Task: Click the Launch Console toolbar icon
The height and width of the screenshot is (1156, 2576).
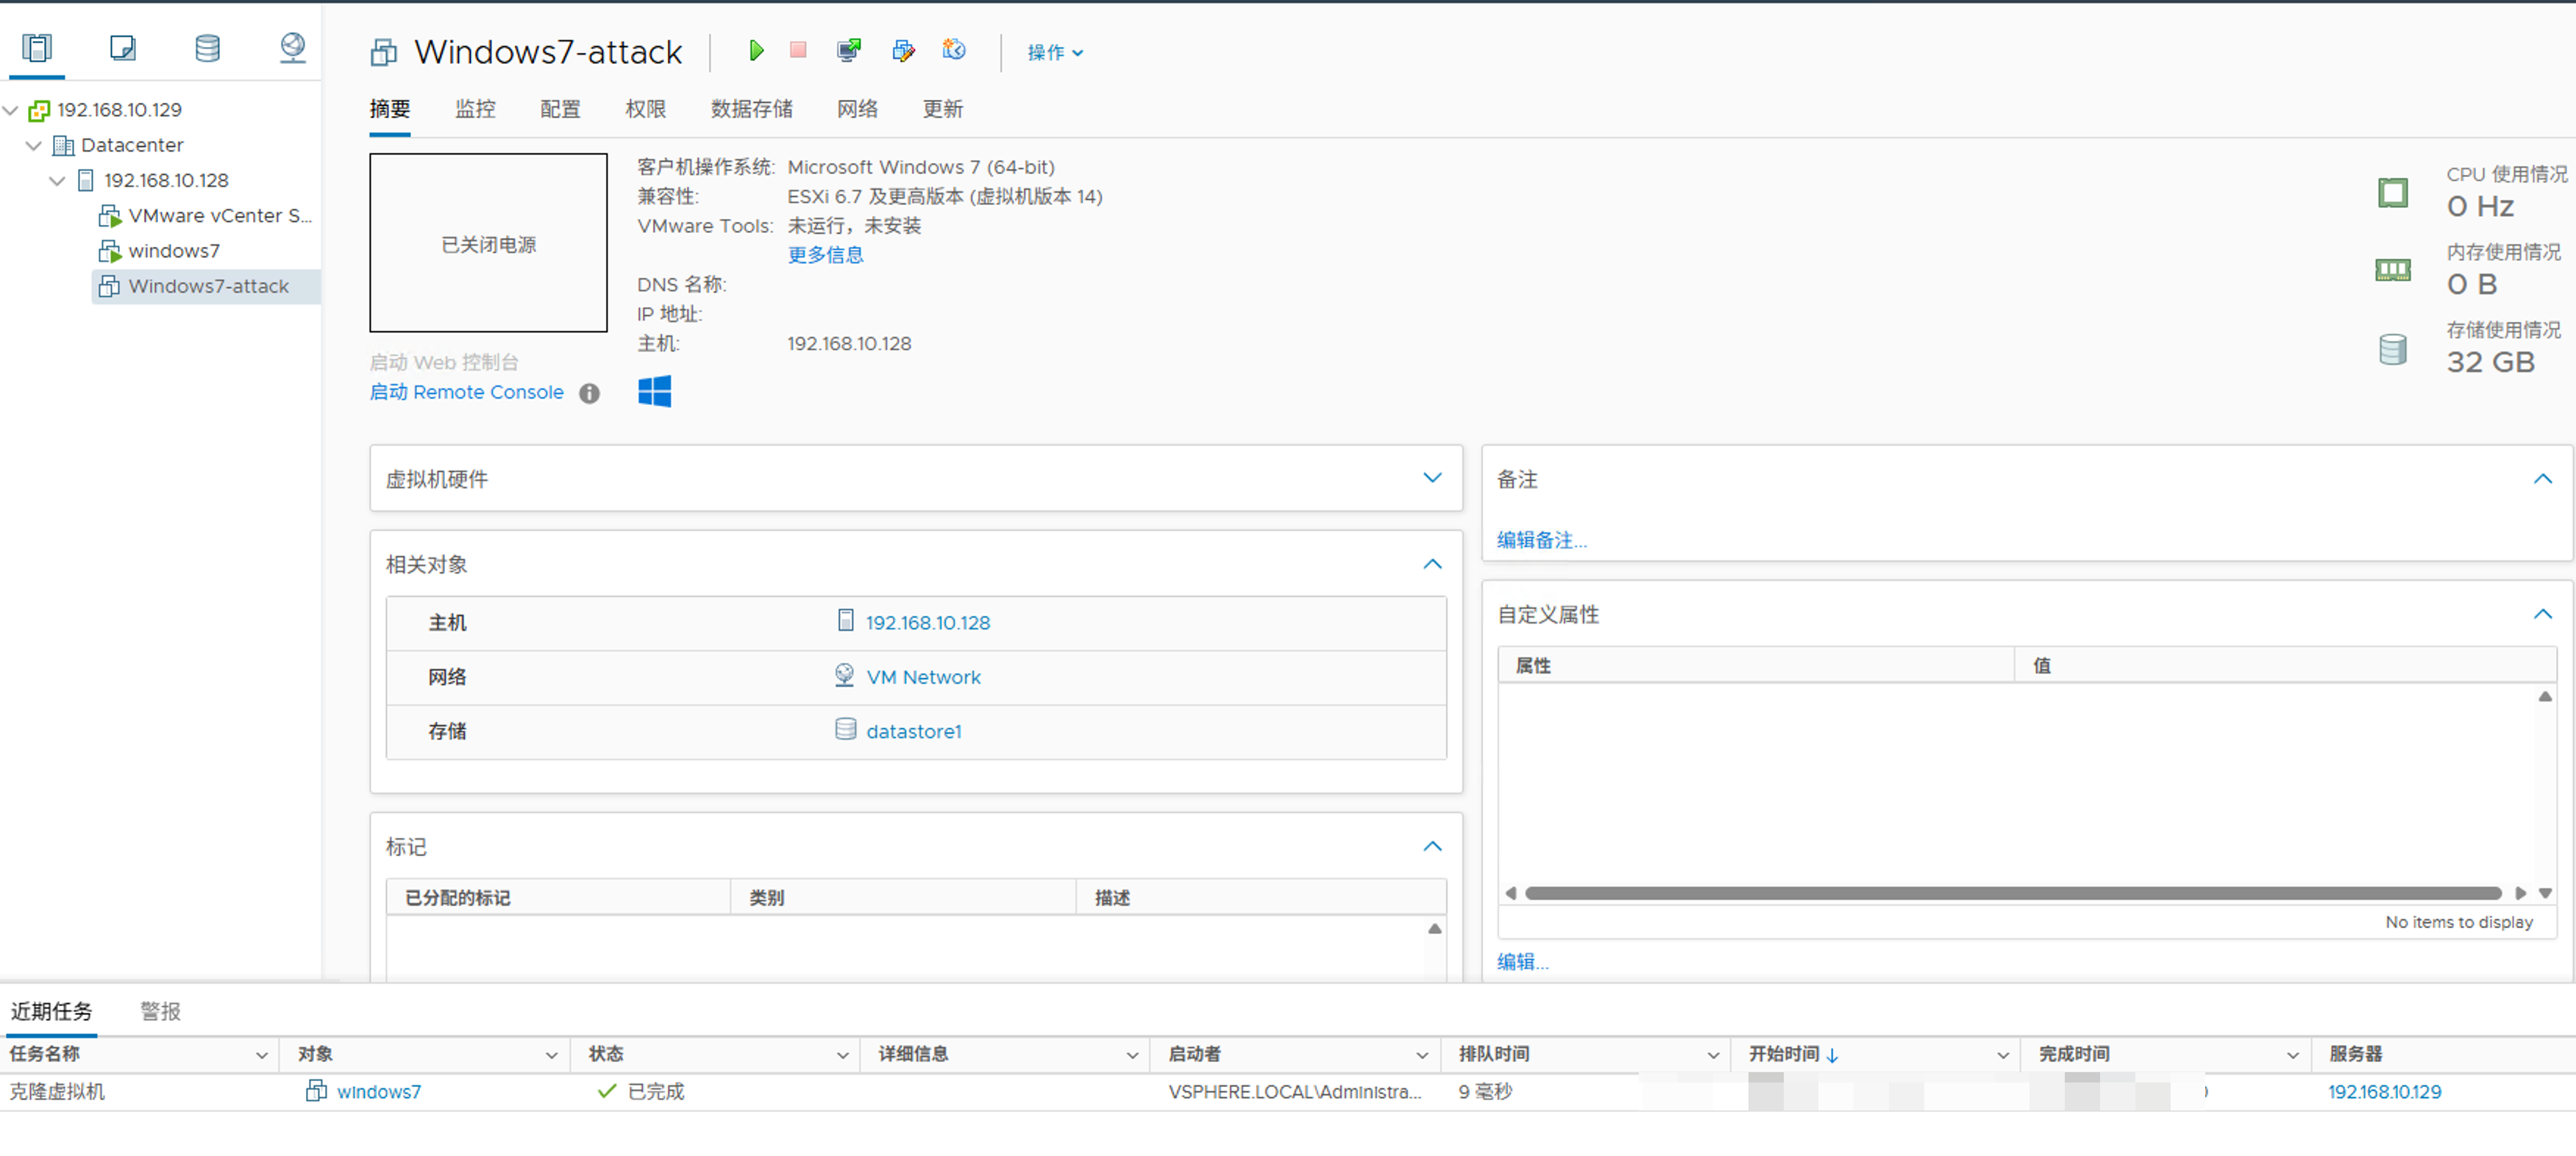Action: click(x=849, y=50)
